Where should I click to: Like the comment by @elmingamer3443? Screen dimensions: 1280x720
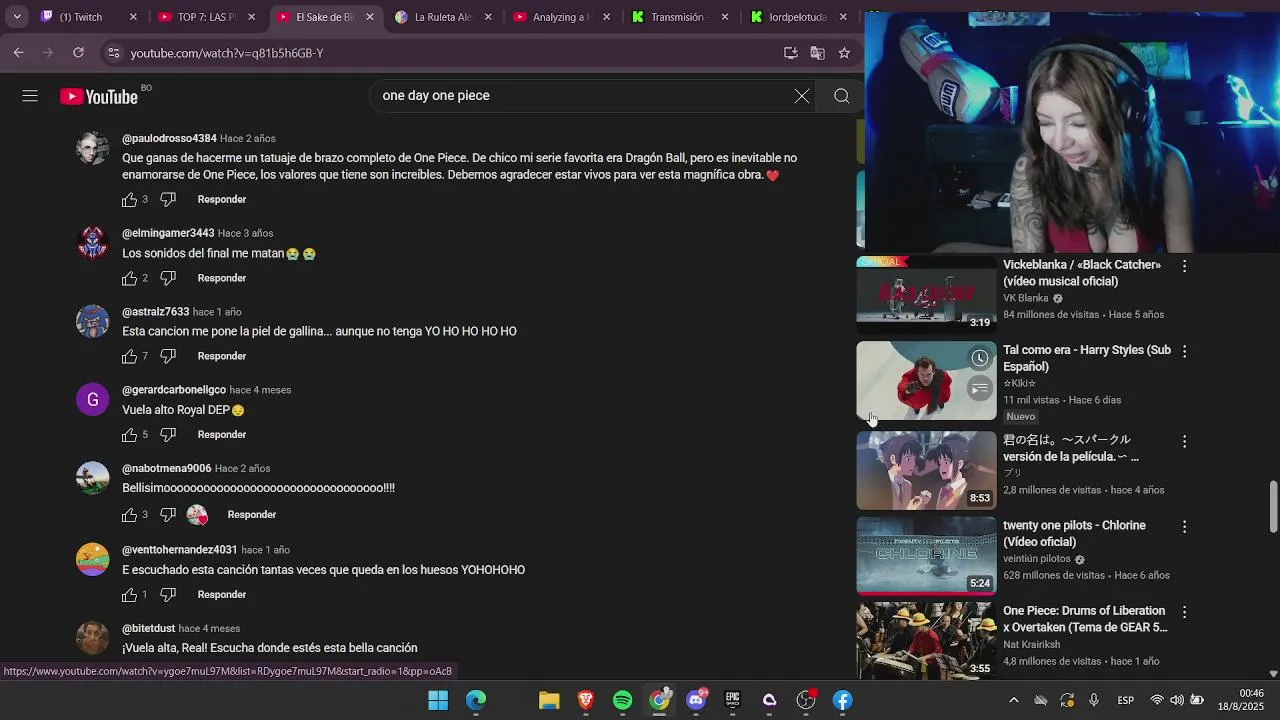(129, 278)
